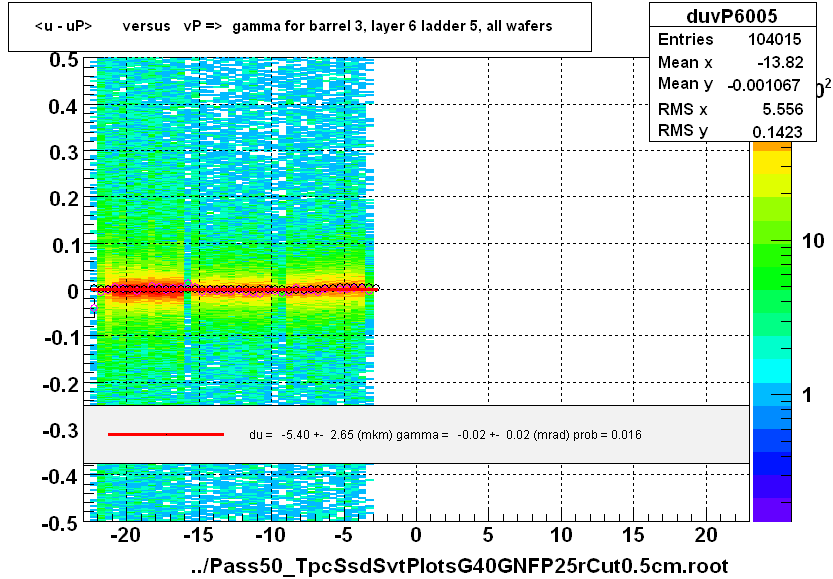Click the RMS x 5.556 row
Screen dimensions: 833x579
tap(732, 109)
